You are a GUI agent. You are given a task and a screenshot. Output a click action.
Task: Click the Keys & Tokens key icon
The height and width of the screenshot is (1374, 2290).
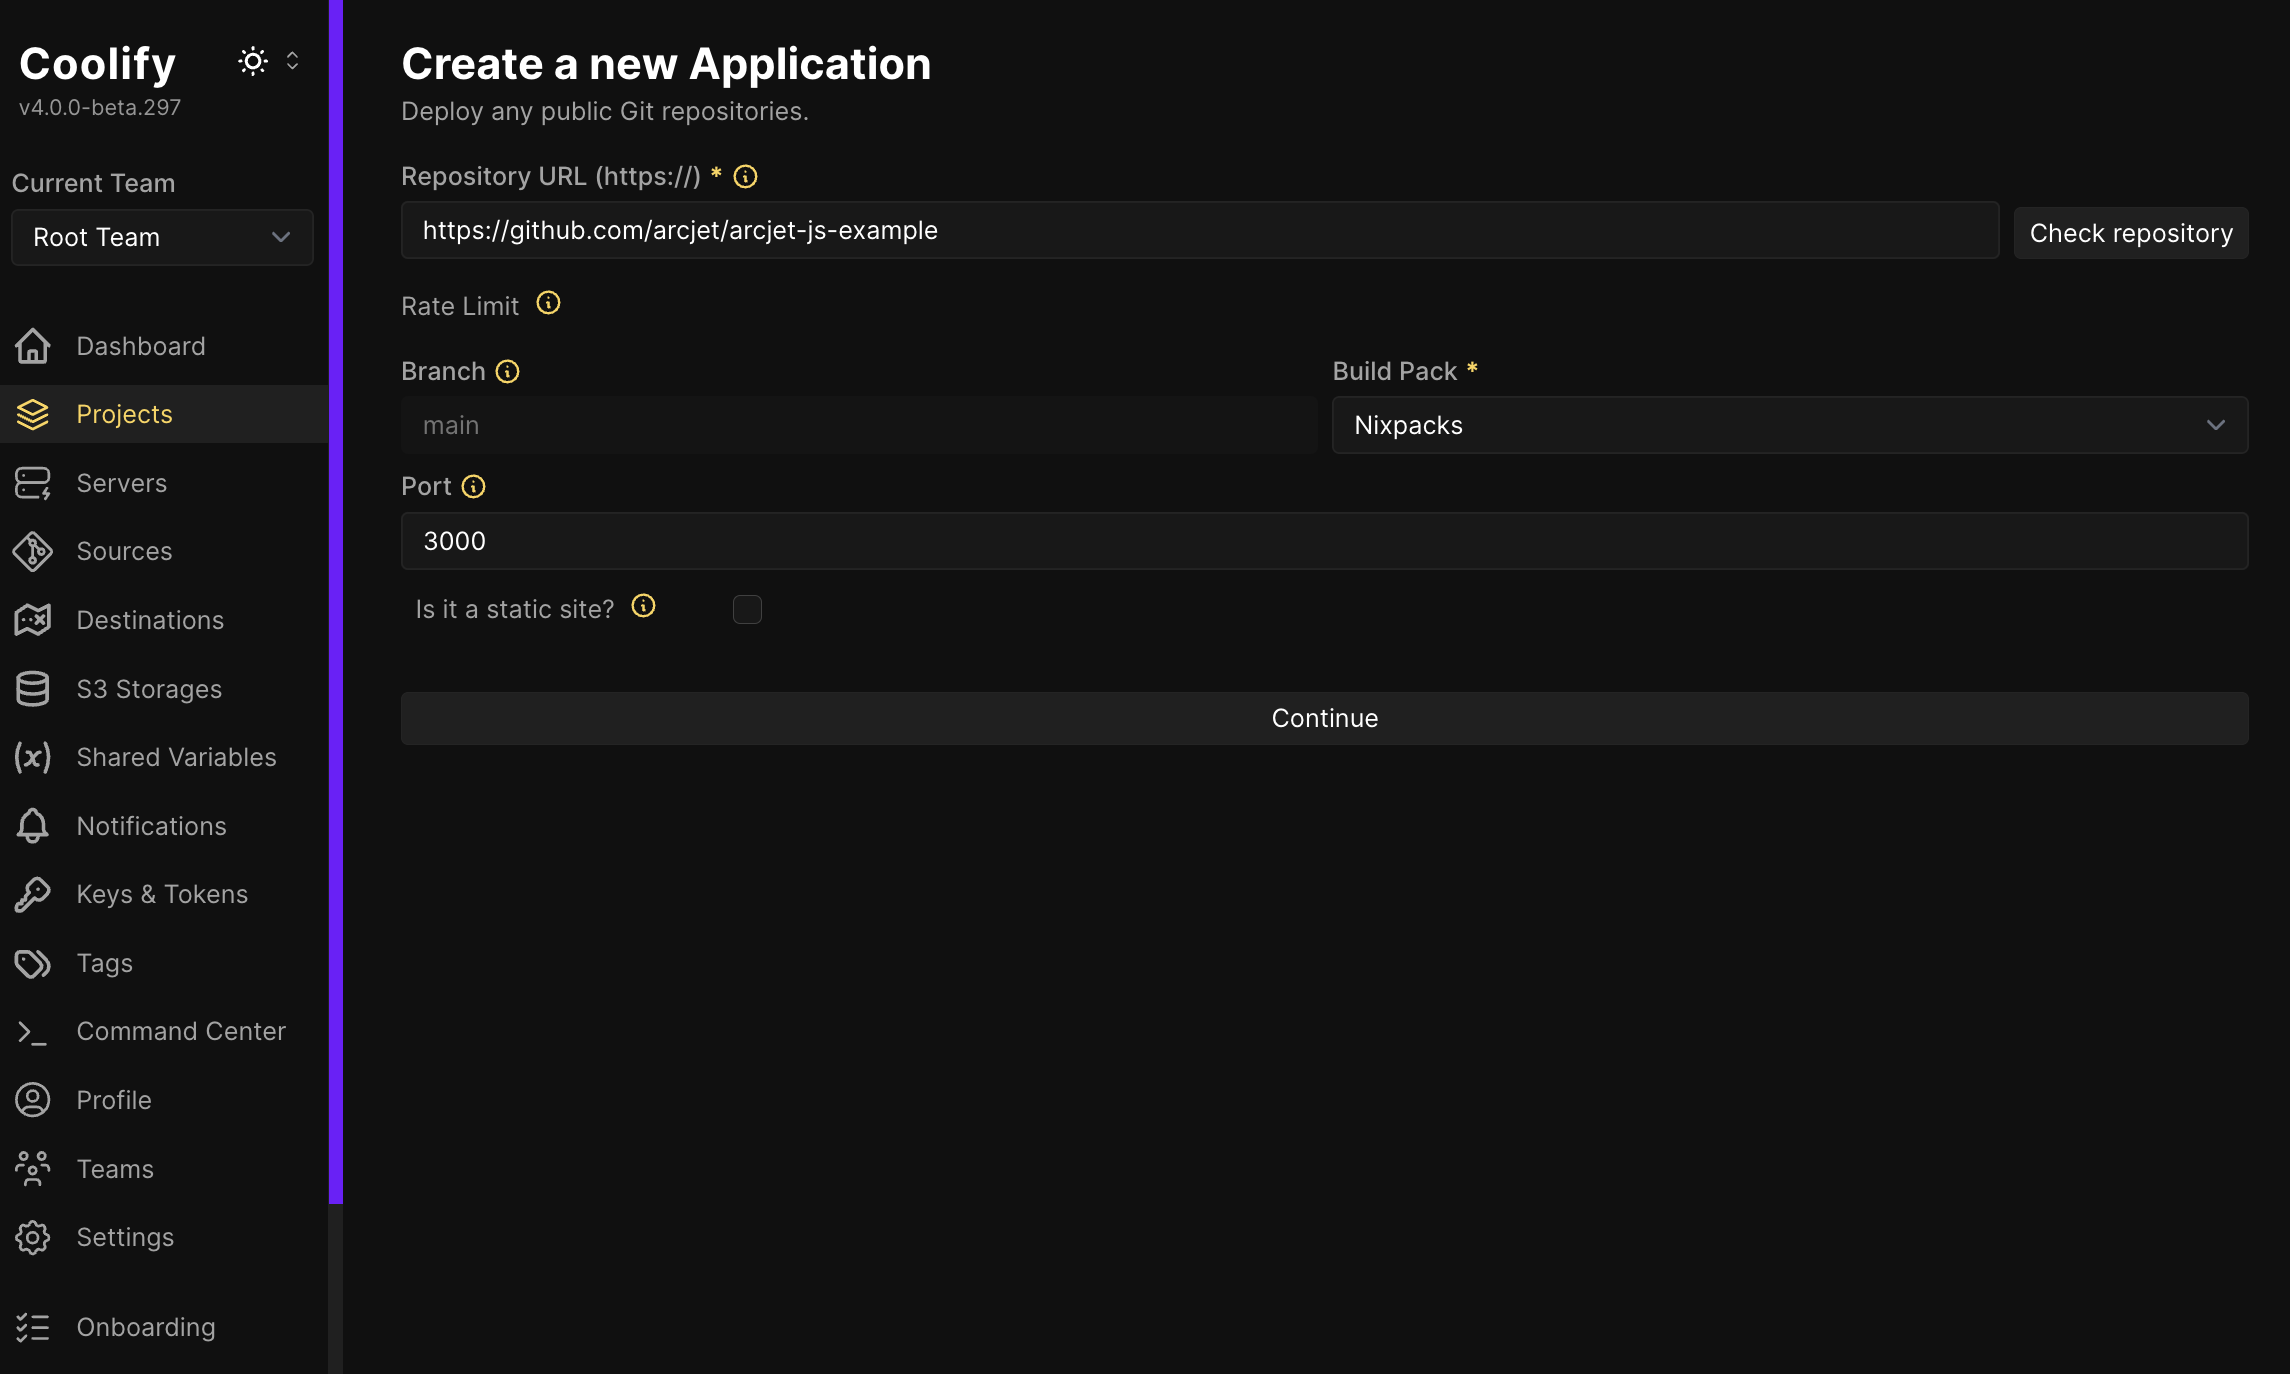pyautogui.click(x=33, y=894)
